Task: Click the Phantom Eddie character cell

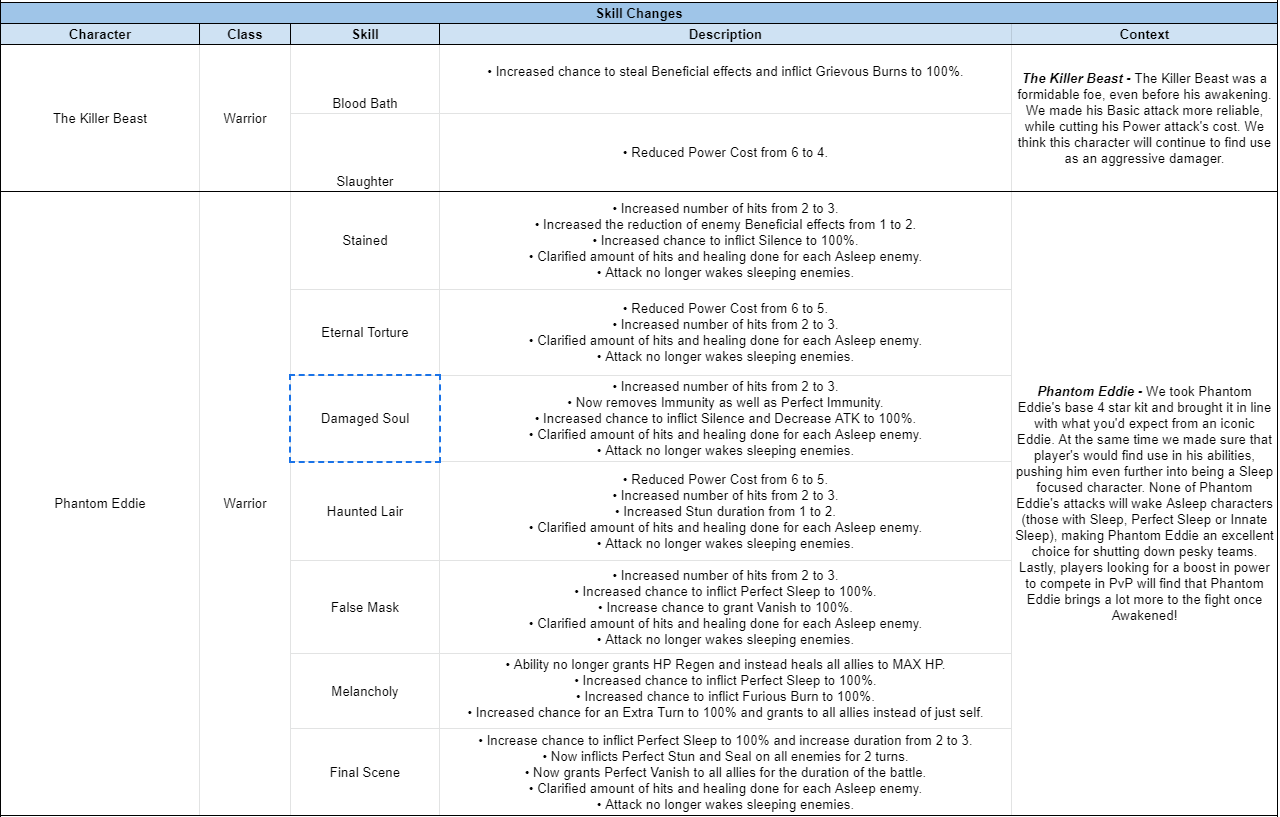Action: click(100, 503)
